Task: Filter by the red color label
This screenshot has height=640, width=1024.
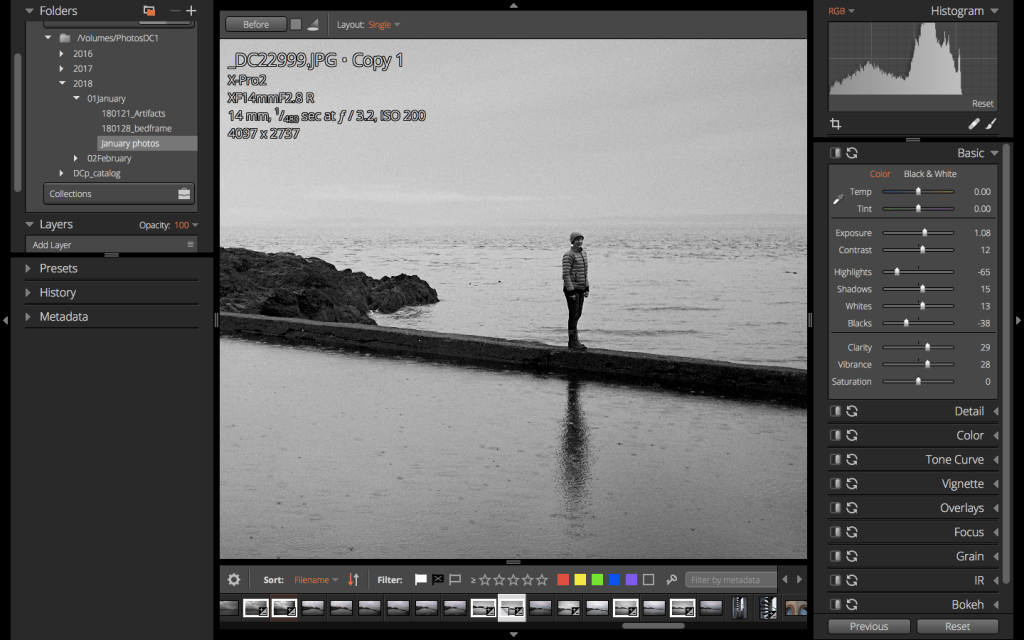Action: click(x=563, y=579)
